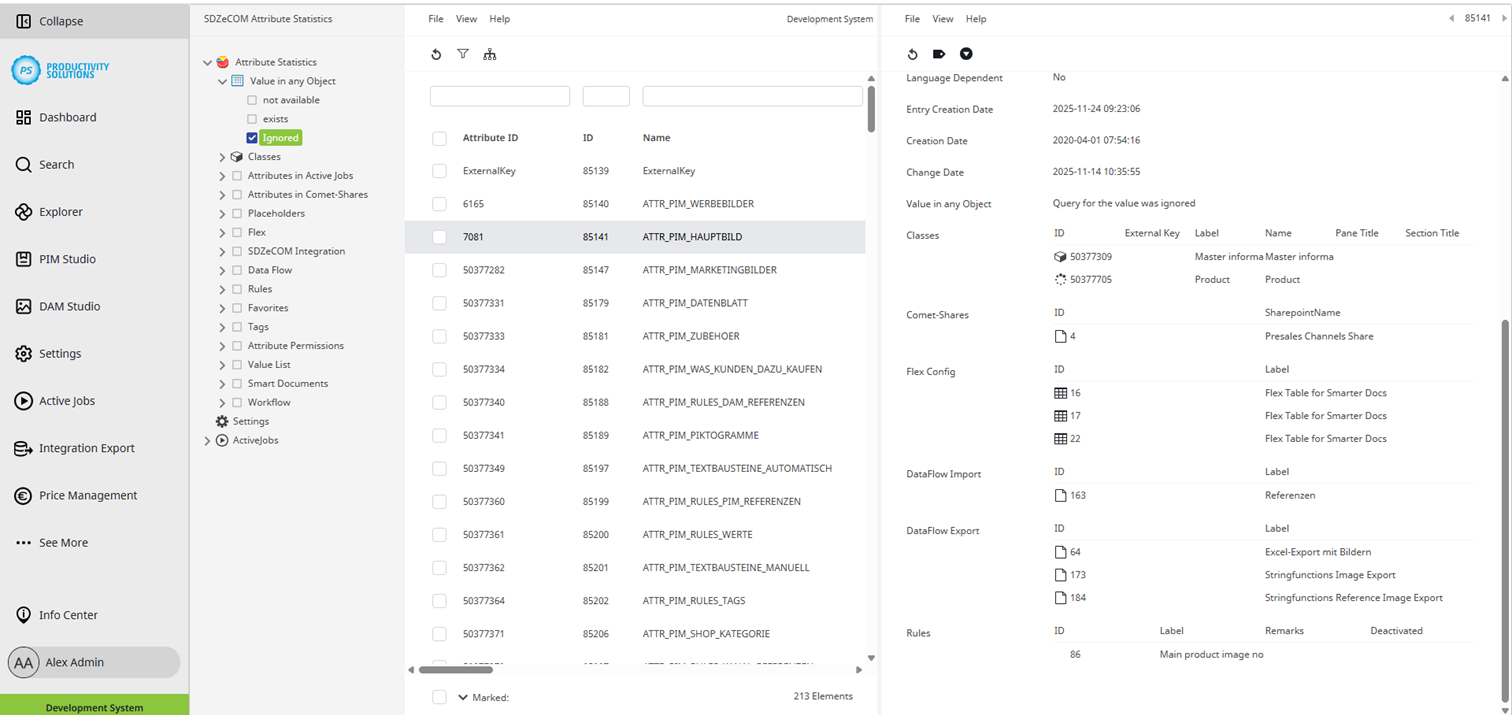Viewport: 1512px width, 715px height.
Task: Click the hierarchy icon next to the filter
Action: pos(490,54)
